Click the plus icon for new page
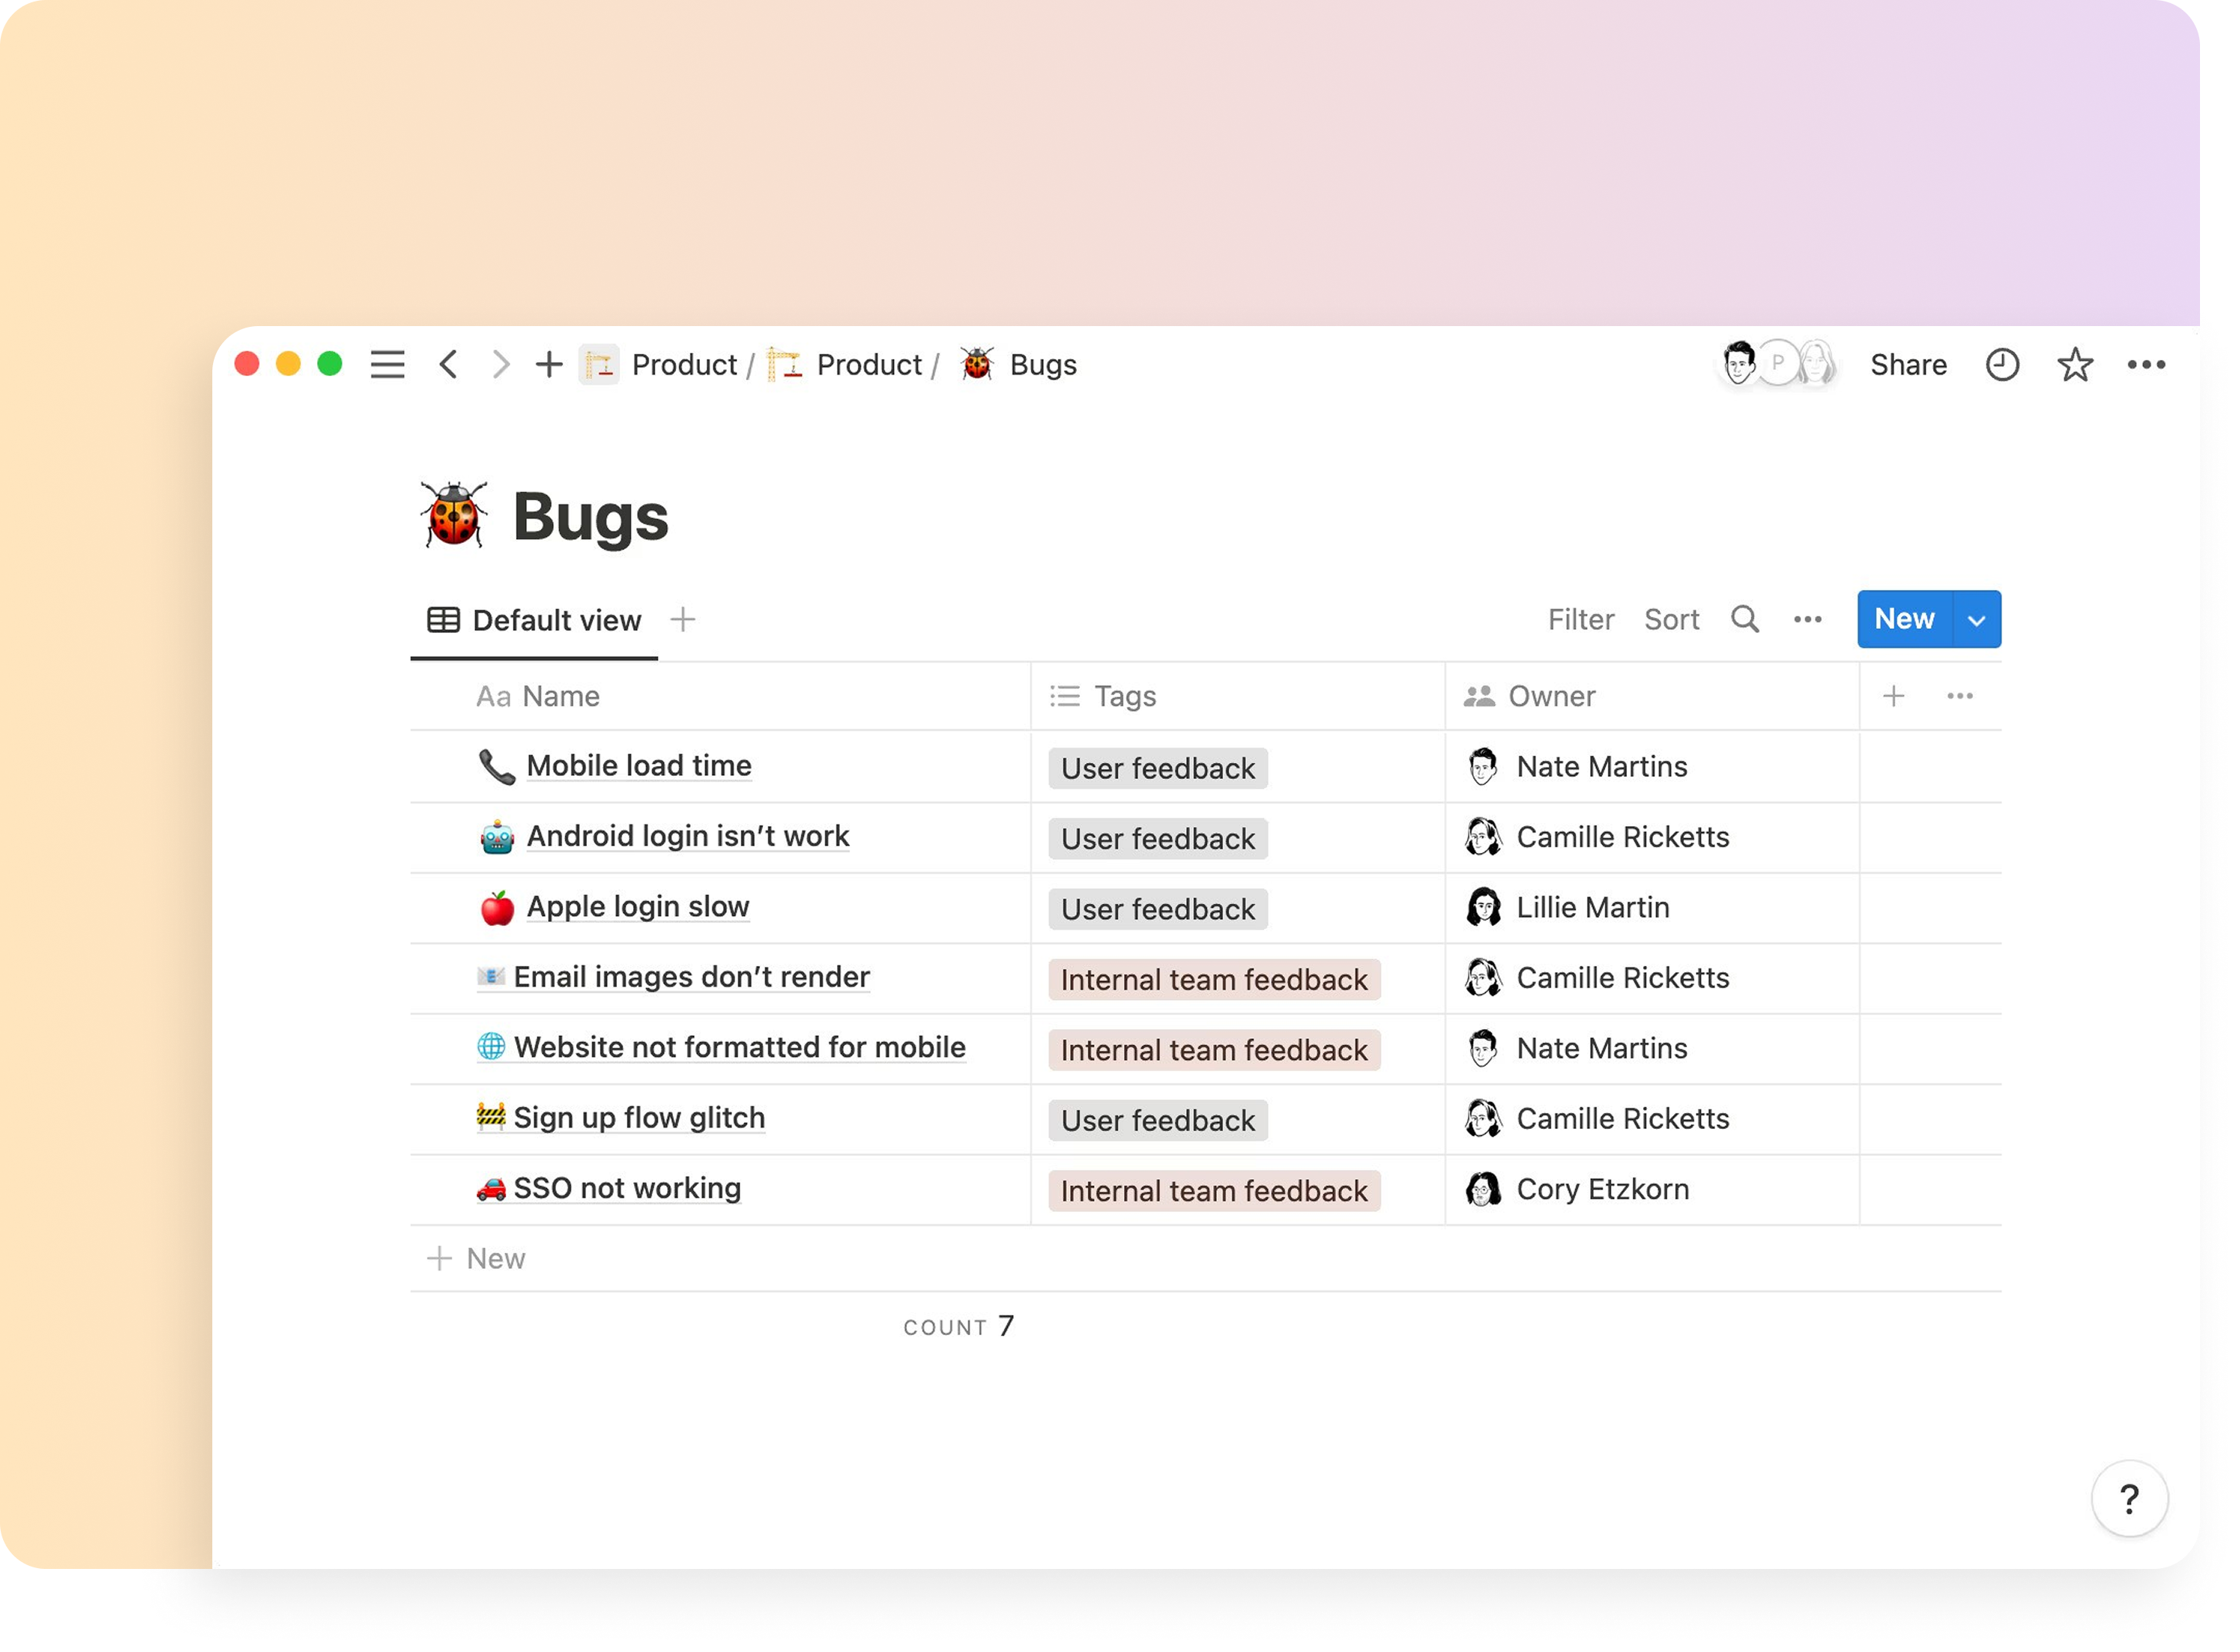 point(549,365)
